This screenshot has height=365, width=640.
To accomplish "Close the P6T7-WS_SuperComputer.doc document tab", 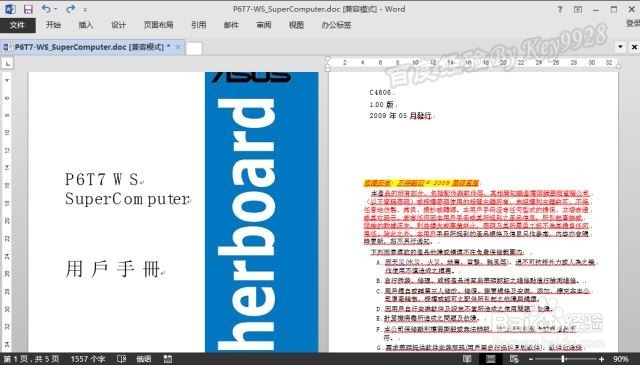I will point(178,47).
